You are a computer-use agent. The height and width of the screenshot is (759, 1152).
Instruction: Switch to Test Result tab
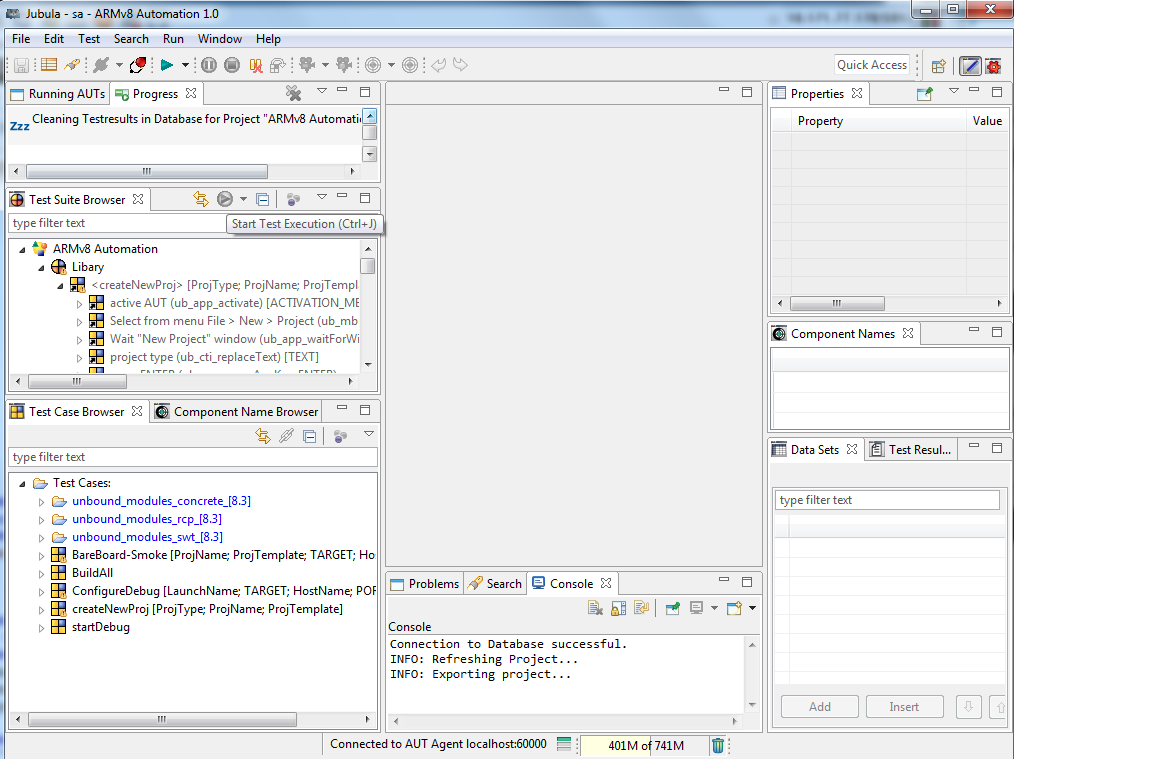click(x=911, y=450)
